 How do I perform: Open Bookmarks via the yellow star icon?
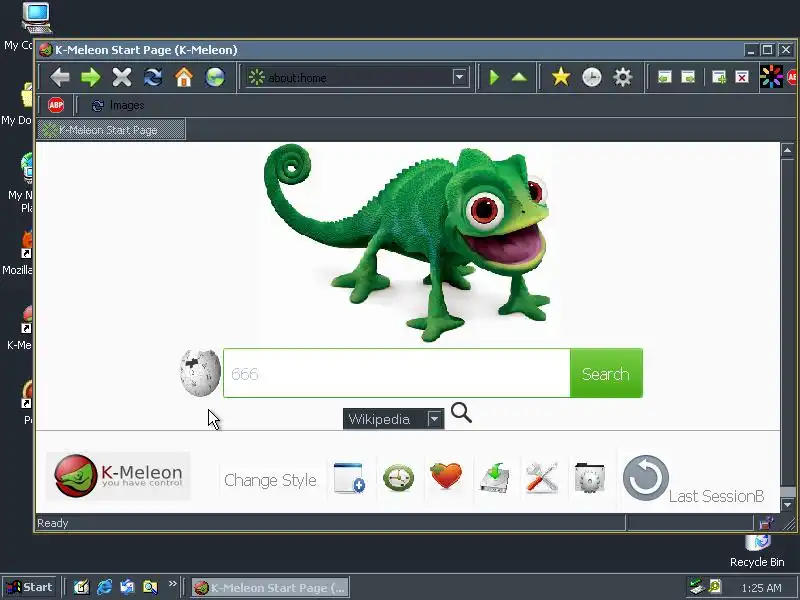561,78
